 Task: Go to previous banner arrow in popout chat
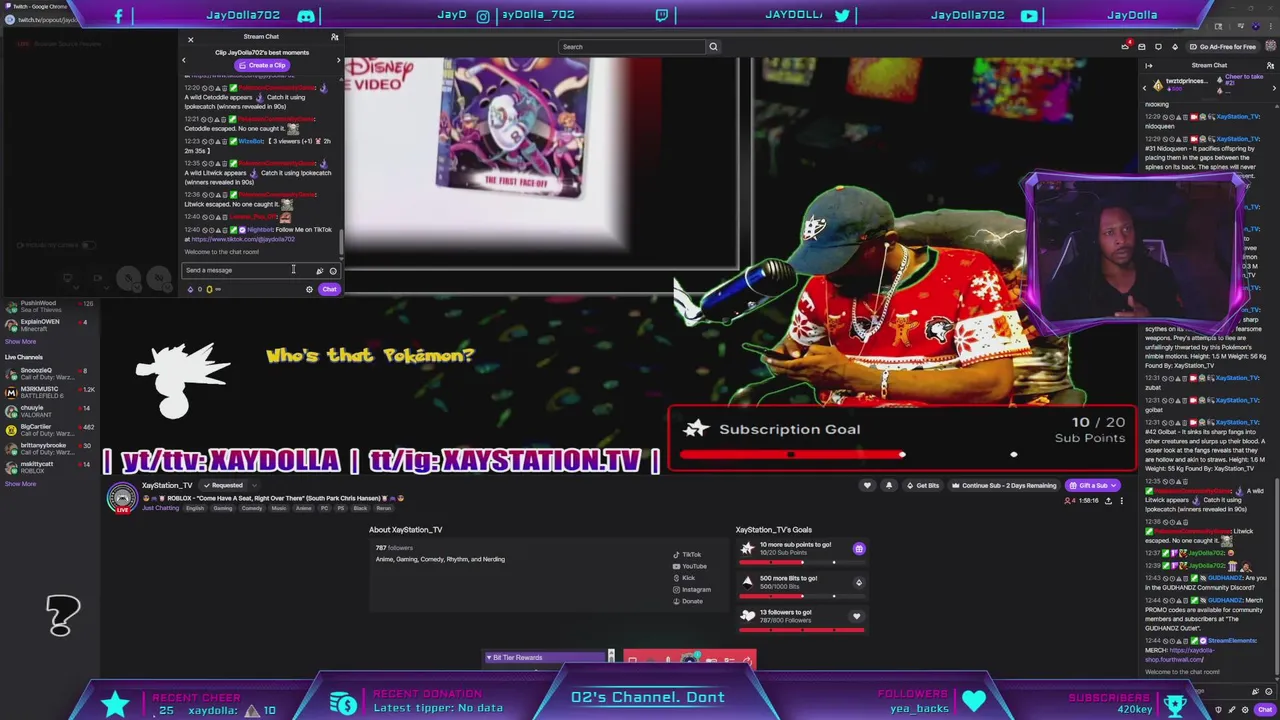184,60
